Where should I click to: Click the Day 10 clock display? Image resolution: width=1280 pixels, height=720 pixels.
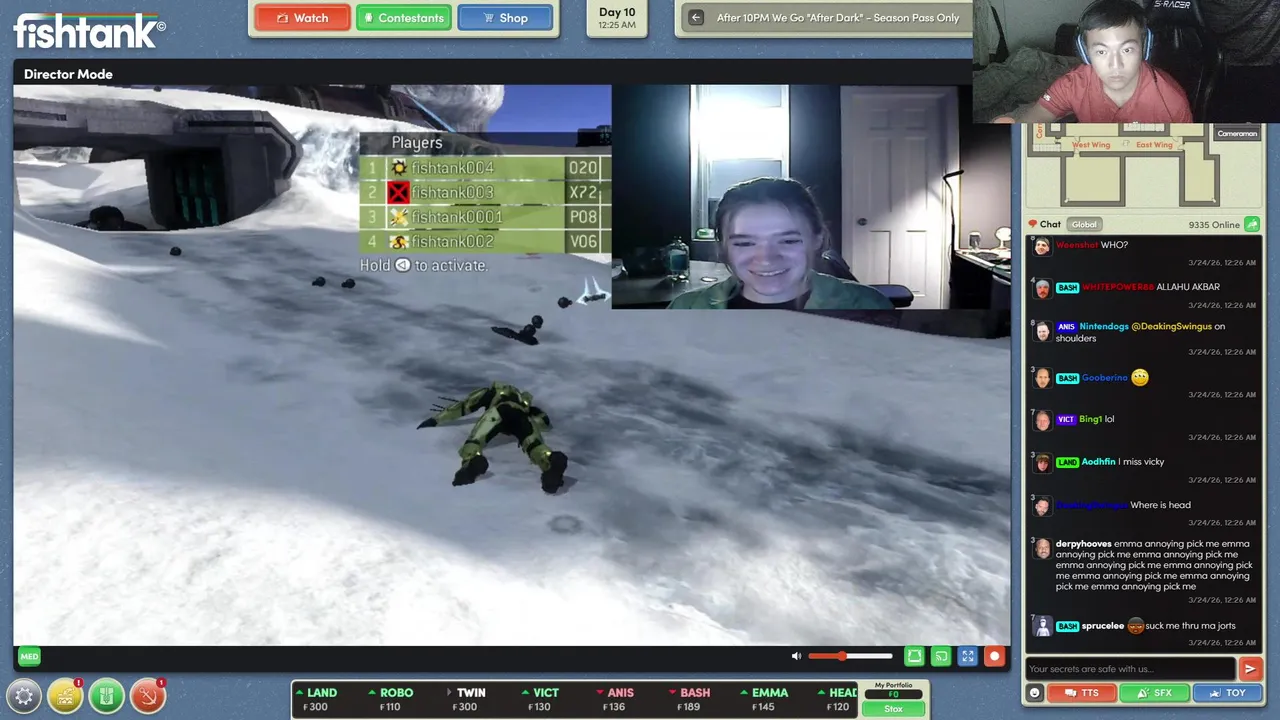pos(617,18)
